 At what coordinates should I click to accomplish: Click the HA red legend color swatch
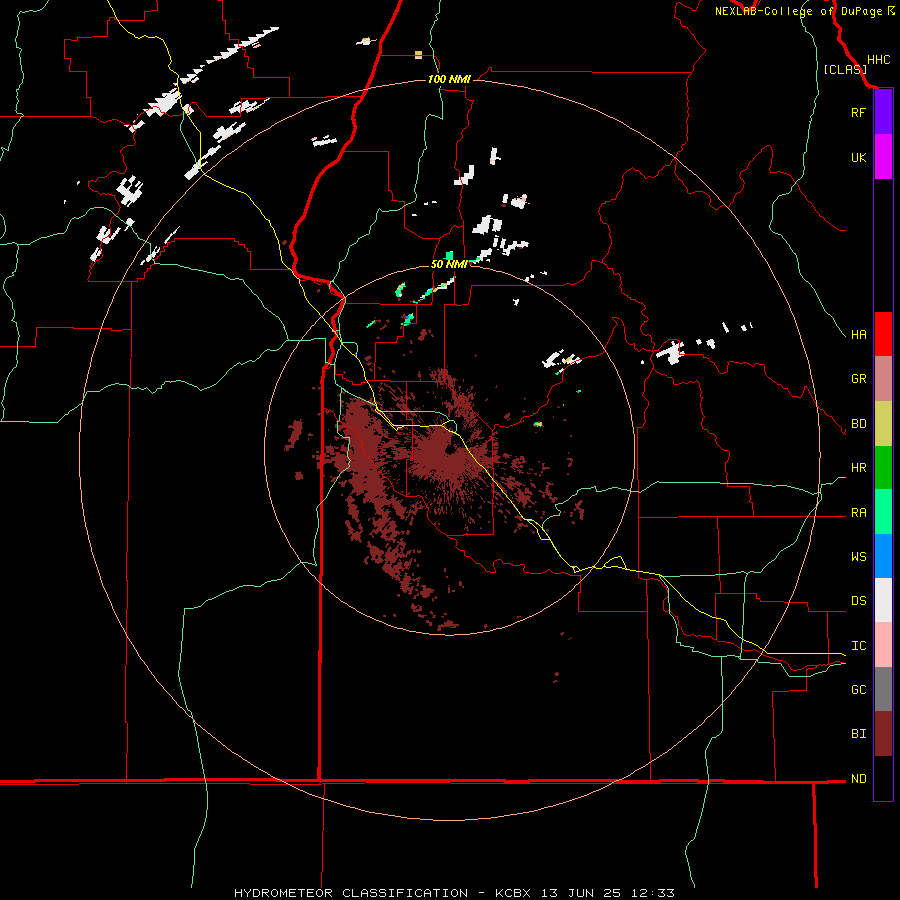883,334
